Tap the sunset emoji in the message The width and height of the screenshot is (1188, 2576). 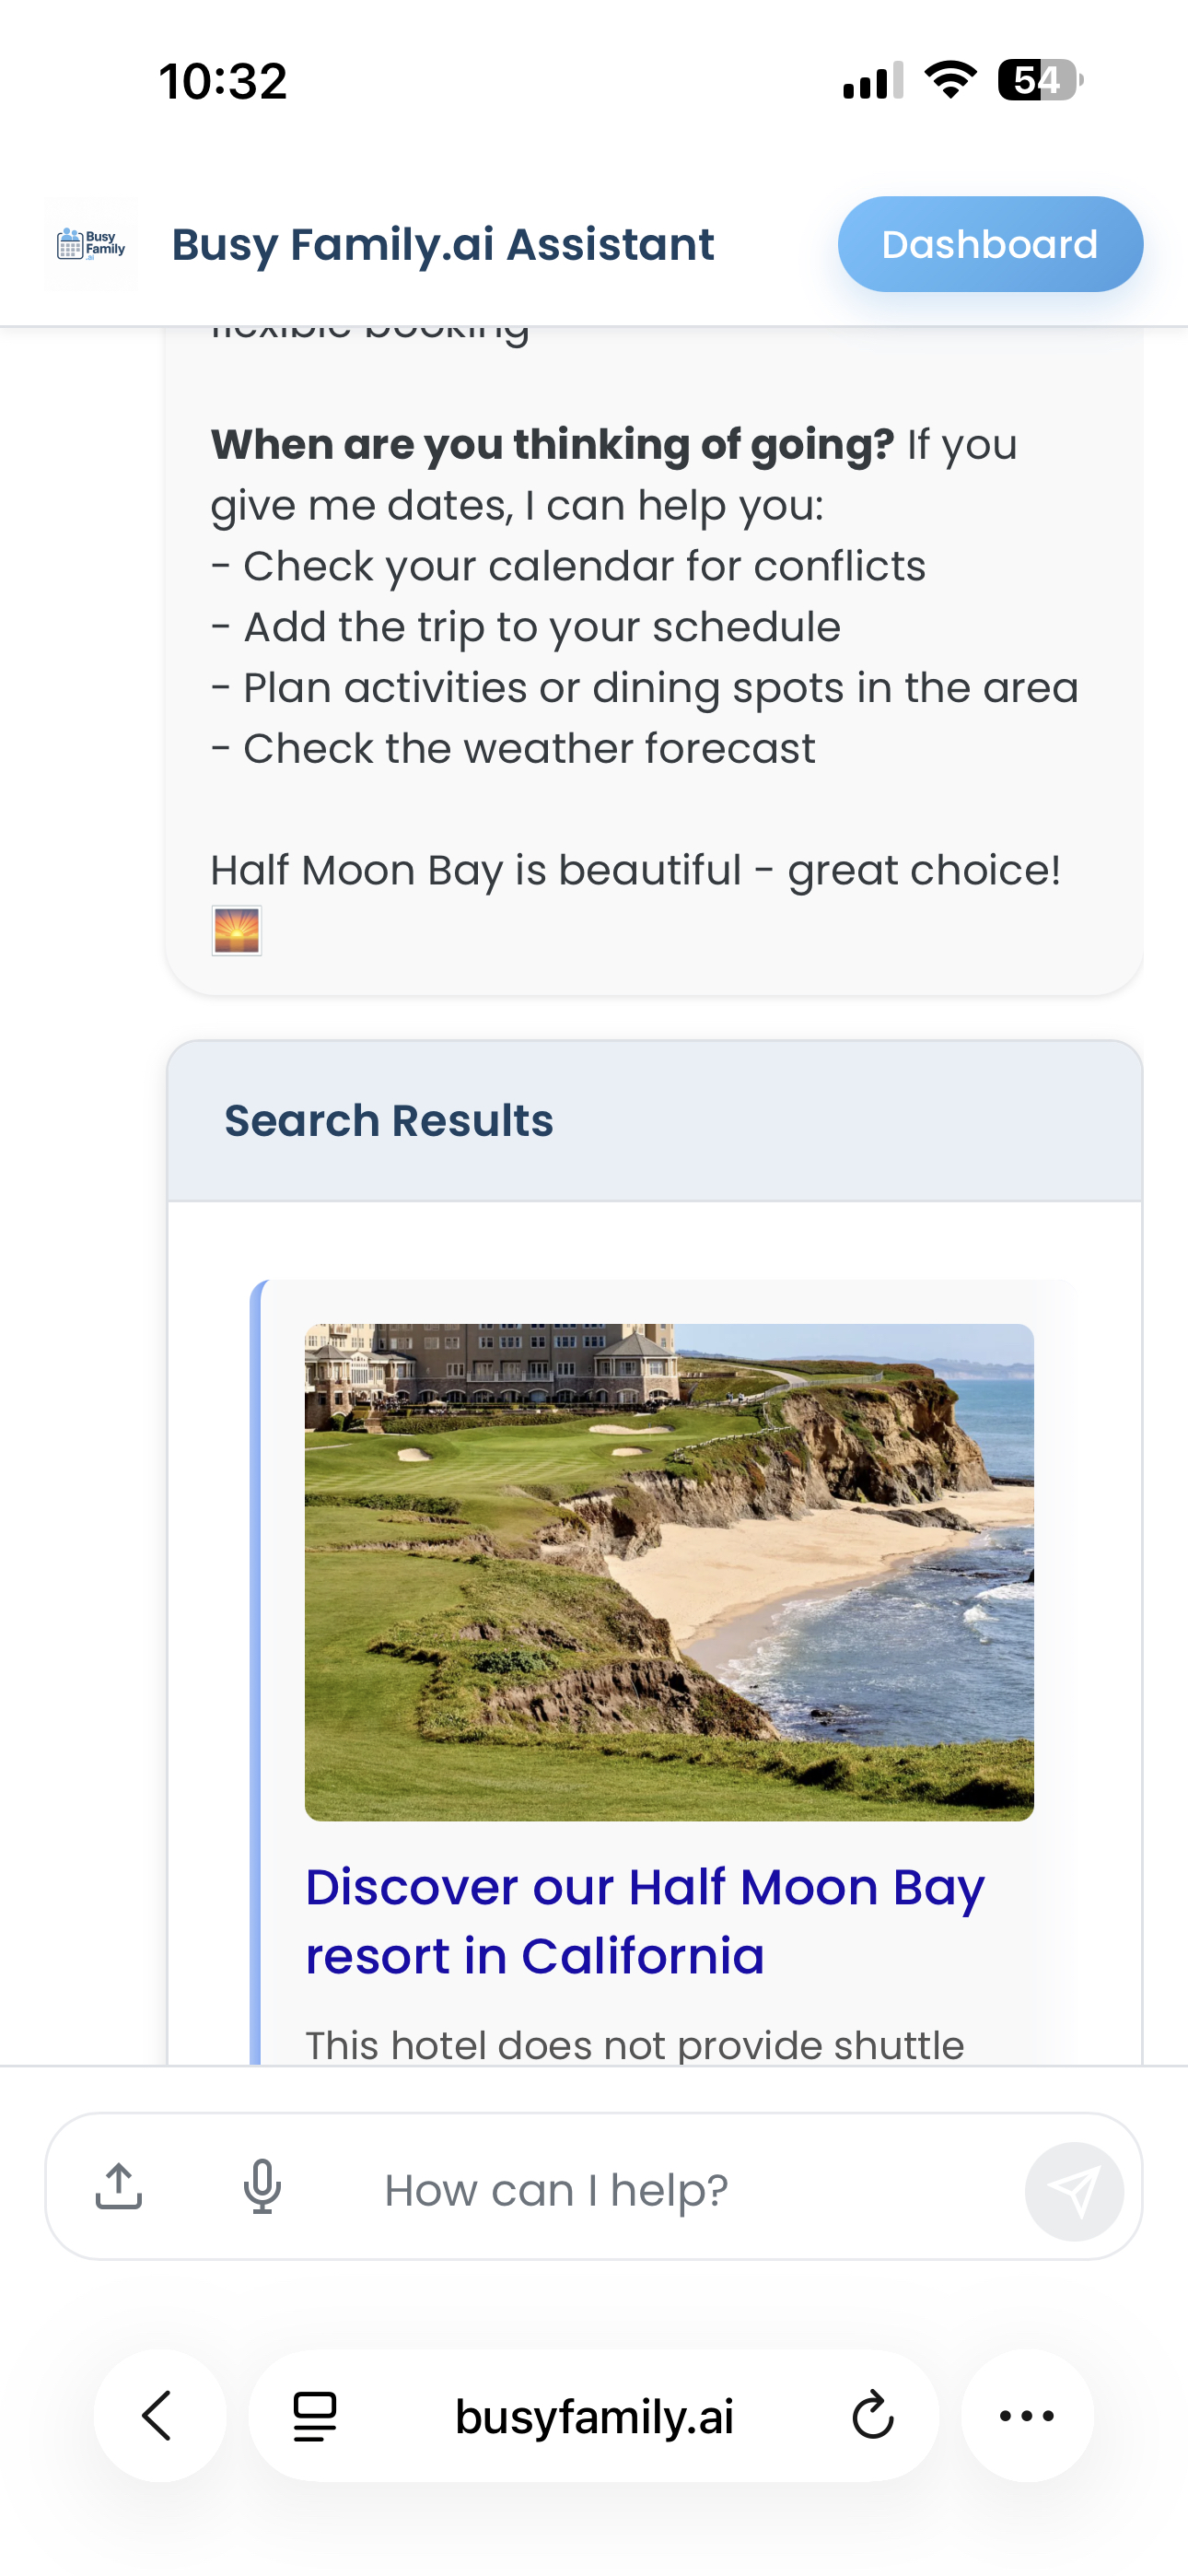[236, 930]
